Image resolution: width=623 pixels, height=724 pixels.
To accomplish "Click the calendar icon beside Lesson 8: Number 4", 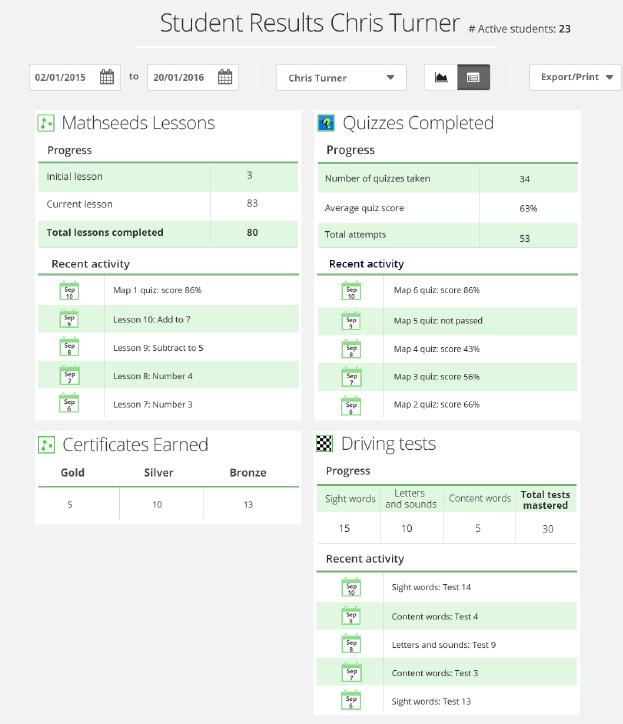I will click(70, 376).
